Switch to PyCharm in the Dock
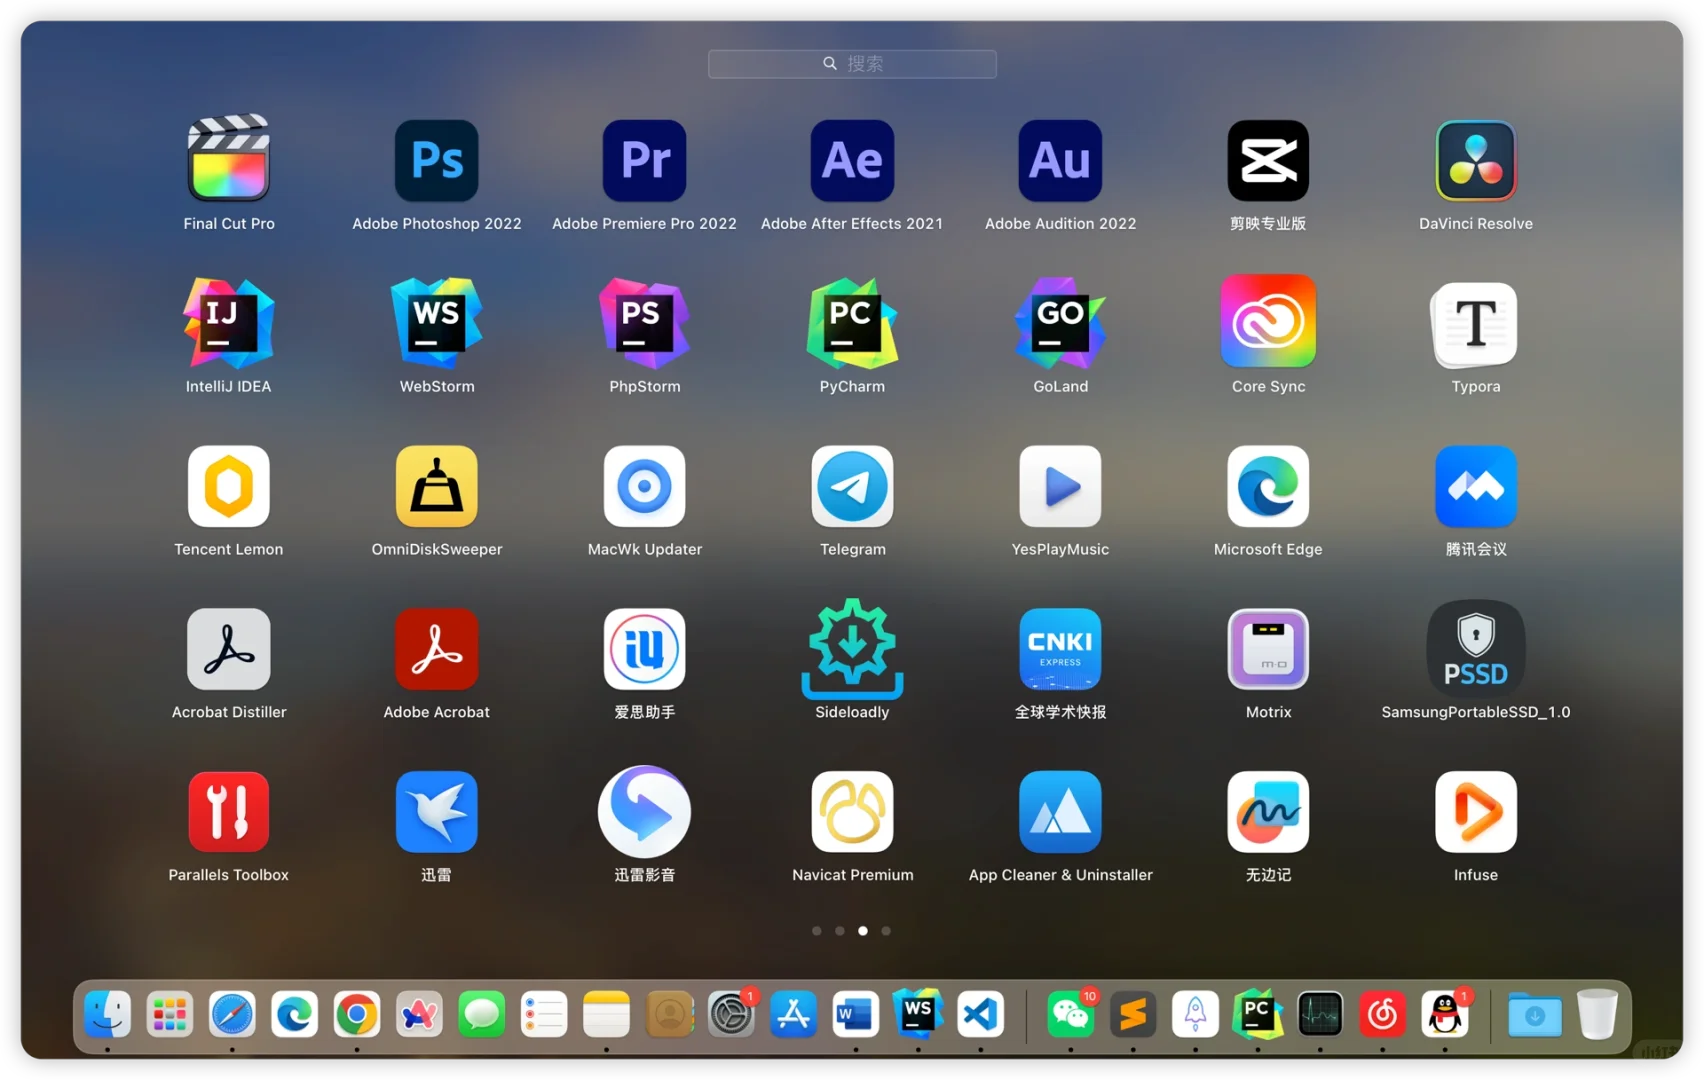Screen dimensions: 1704x1080 [1258, 1015]
